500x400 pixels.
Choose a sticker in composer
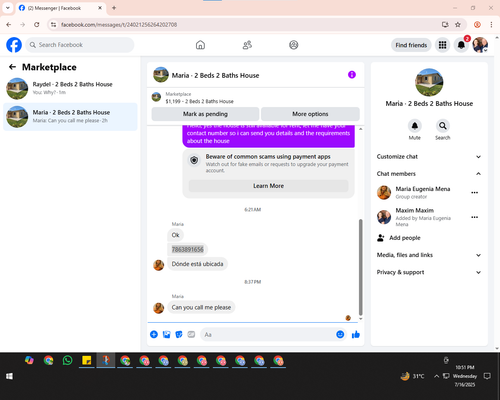(179, 334)
